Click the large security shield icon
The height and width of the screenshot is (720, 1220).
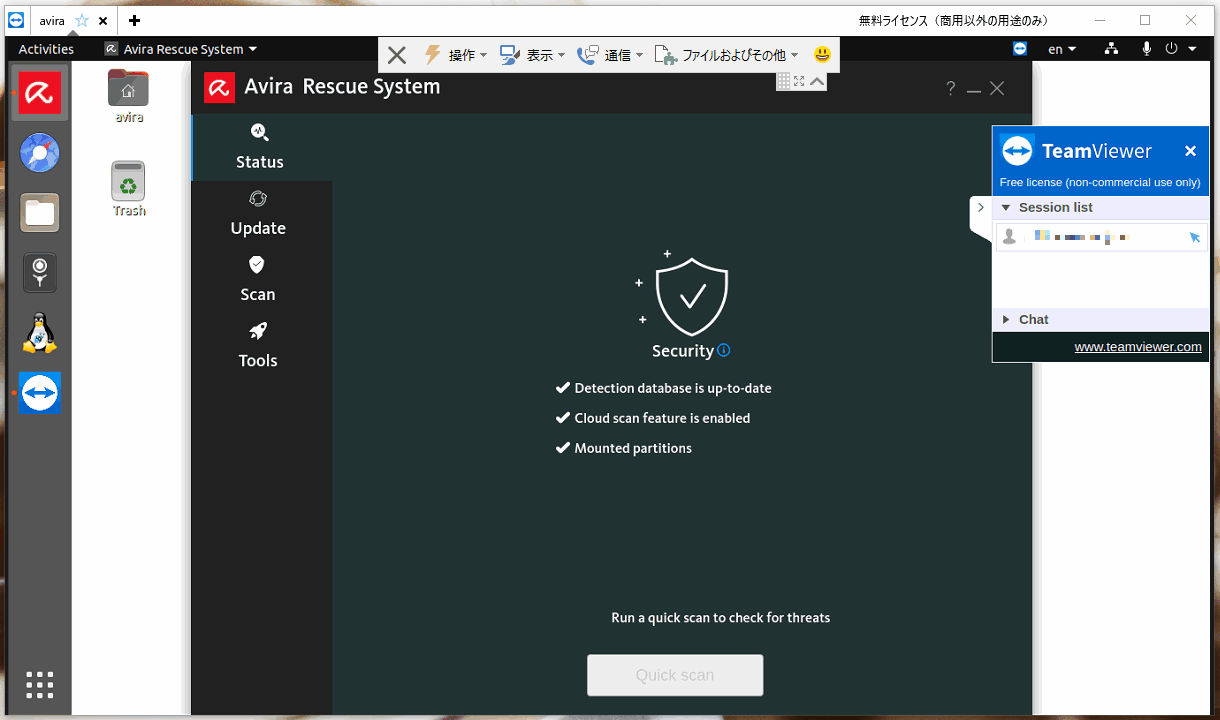[x=692, y=295]
